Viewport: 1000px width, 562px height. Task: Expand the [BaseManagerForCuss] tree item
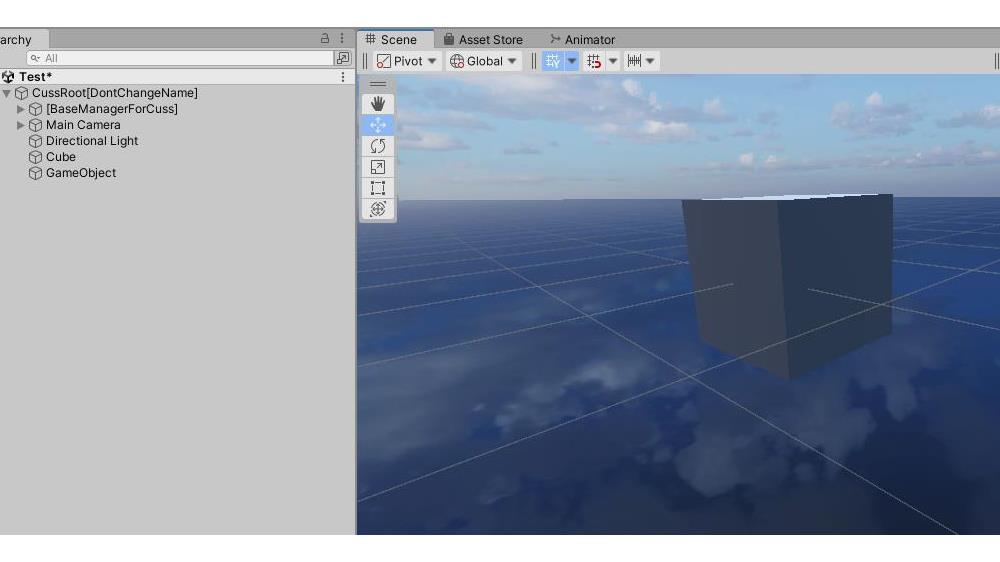(21, 109)
